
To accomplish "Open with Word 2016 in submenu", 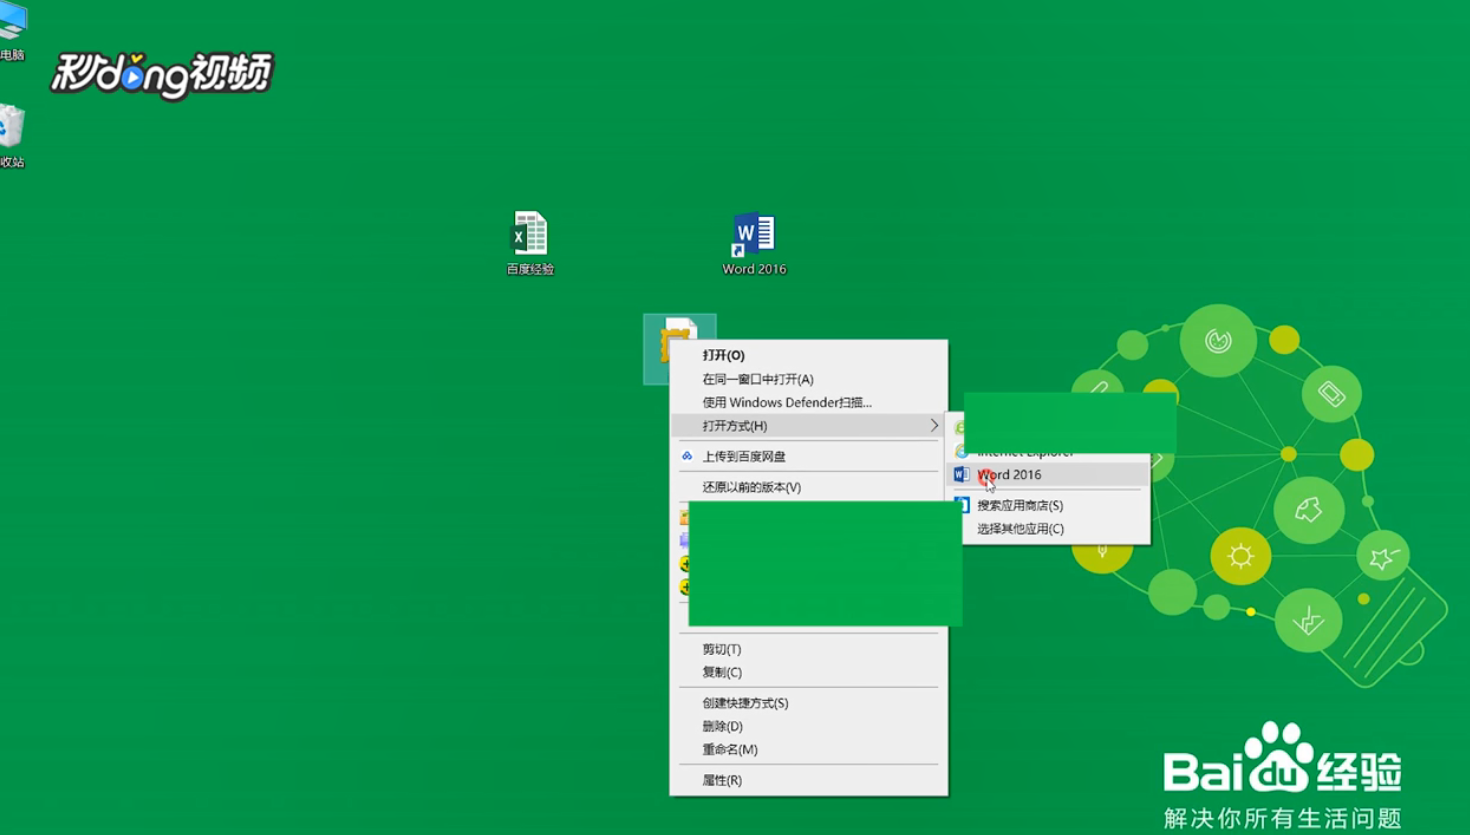I will (1047, 474).
